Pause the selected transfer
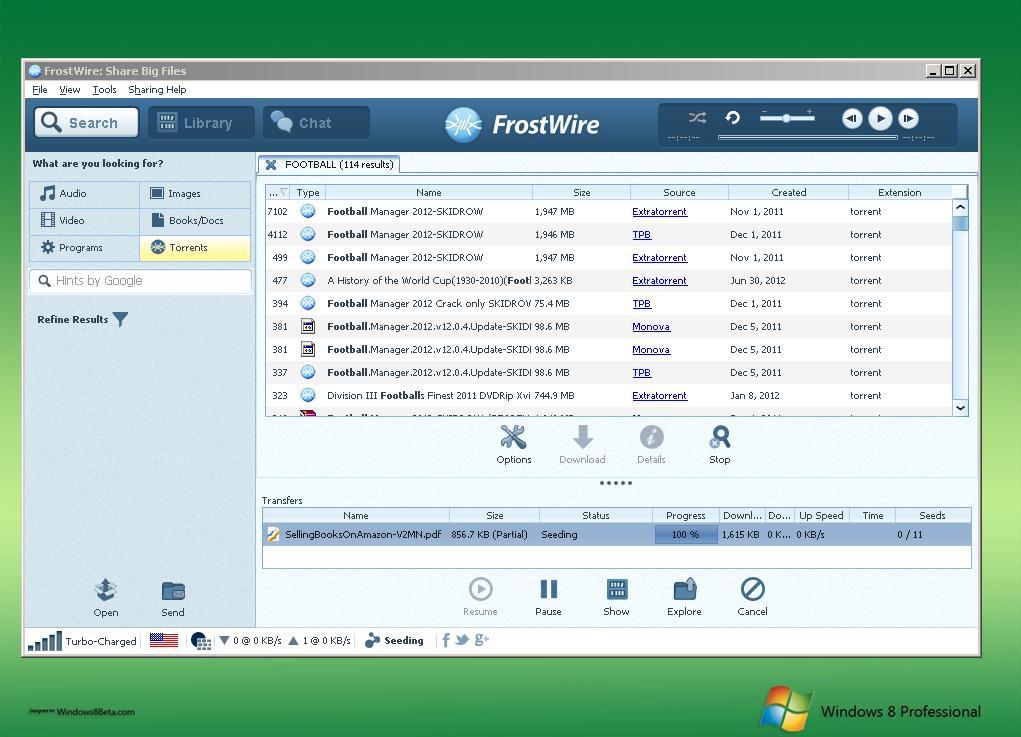The width and height of the screenshot is (1021, 737). click(548, 589)
